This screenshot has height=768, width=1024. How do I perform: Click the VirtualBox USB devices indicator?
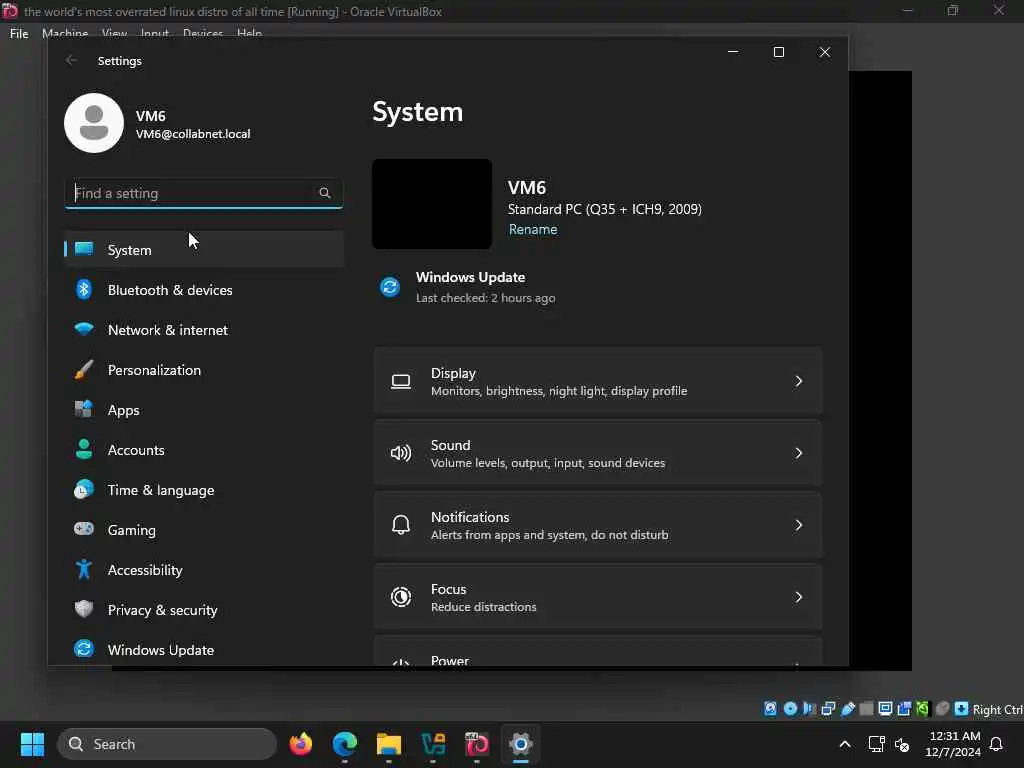[x=848, y=709]
